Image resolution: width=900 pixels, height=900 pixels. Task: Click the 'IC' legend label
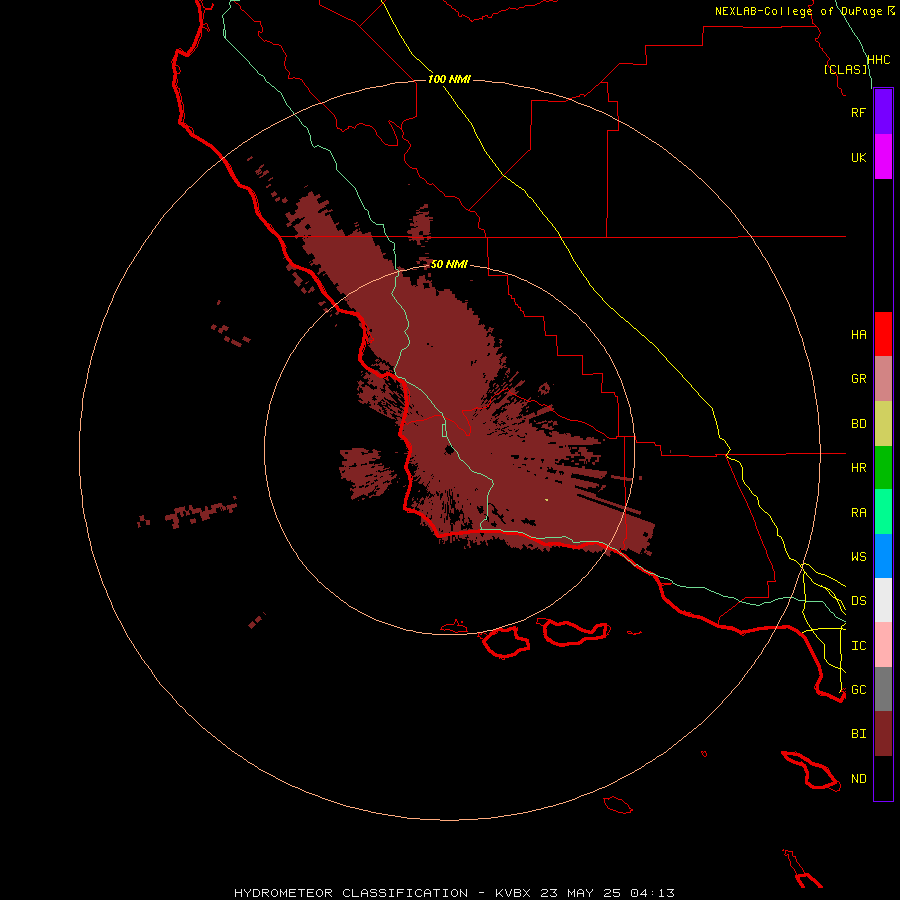[x=858, y=645]
